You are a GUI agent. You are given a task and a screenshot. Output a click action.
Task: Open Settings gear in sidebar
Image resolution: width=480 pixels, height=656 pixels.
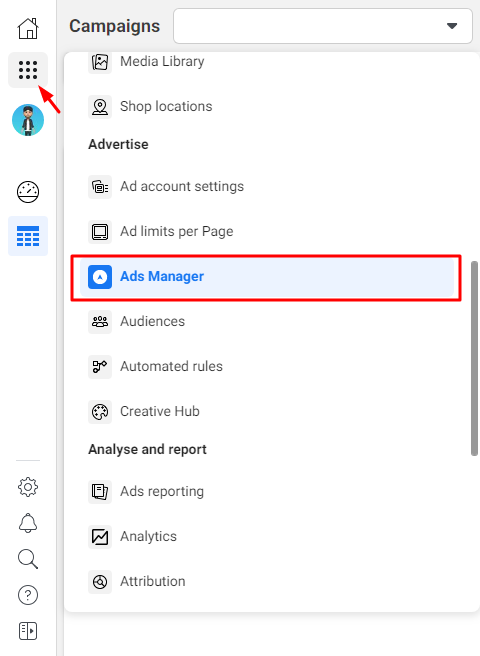(x=28, y=487)
